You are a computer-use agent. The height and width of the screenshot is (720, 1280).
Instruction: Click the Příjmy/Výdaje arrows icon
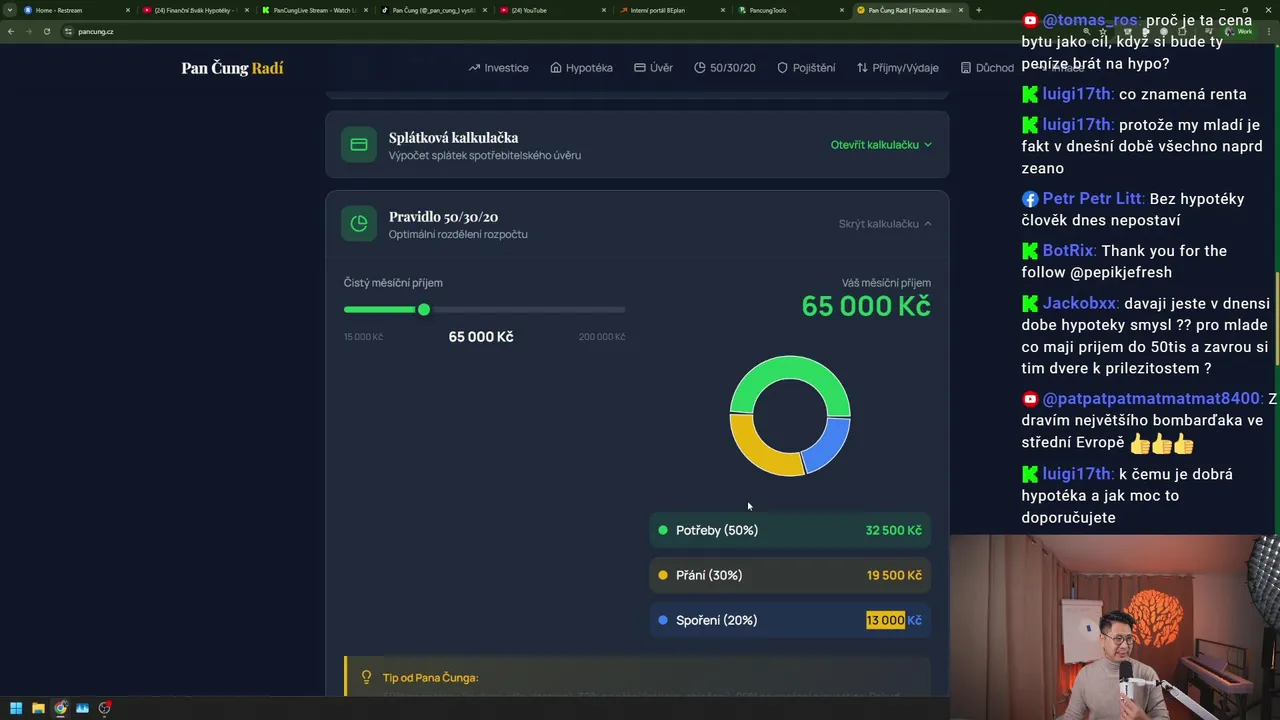(862, 68)
